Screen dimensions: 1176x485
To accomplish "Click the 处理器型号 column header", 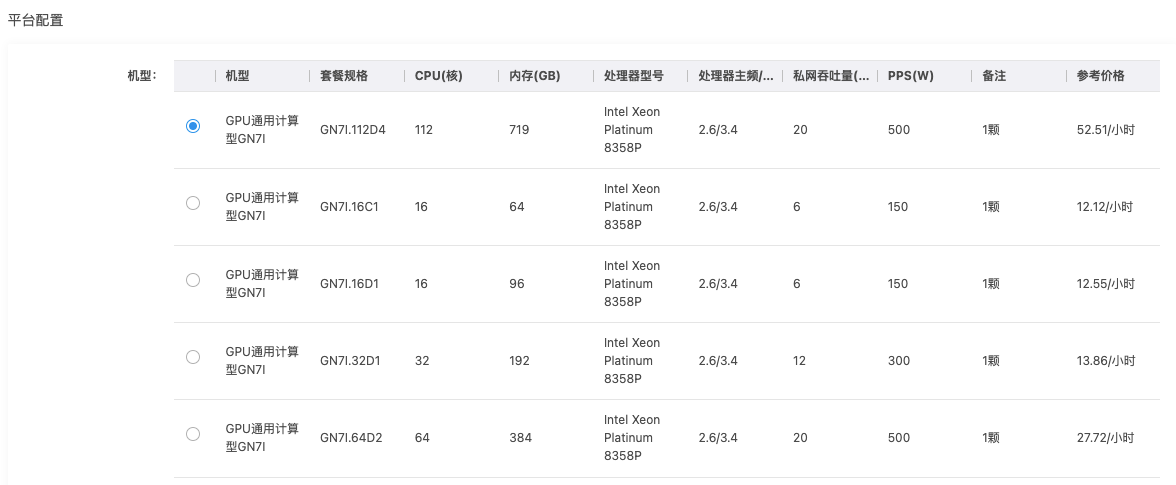I will point(633,76).
